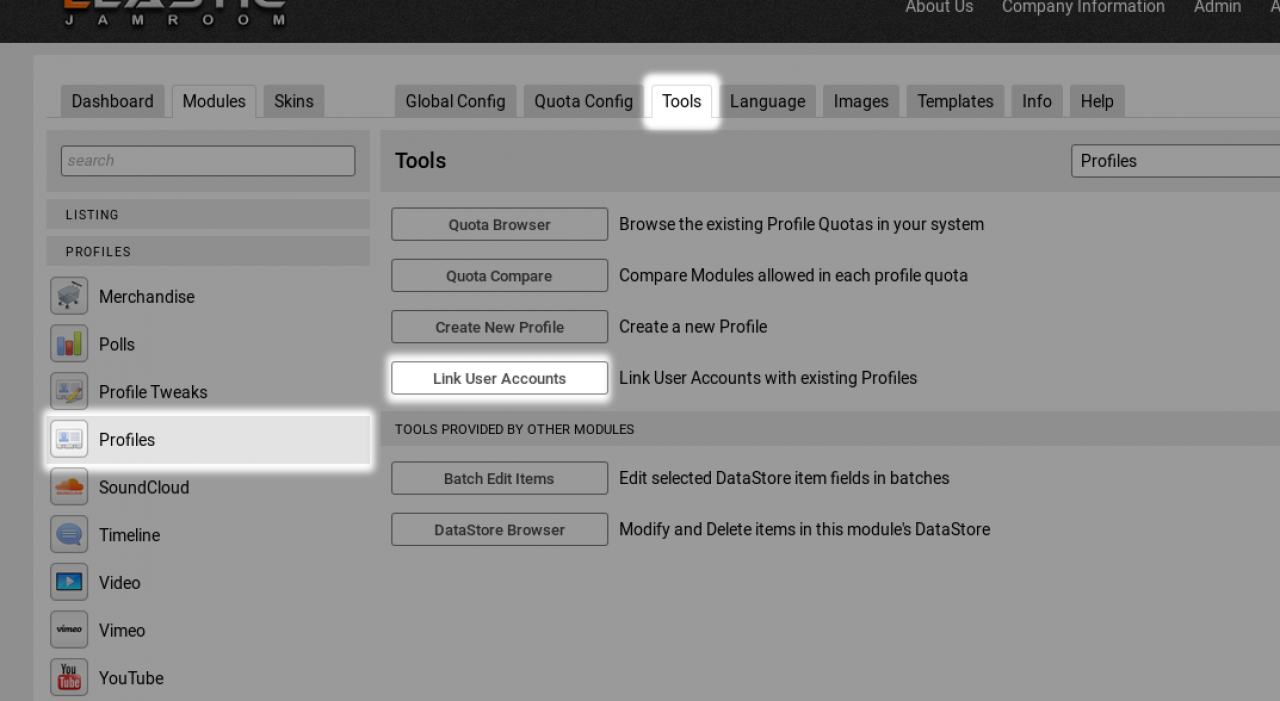1280x701 pixels.
Task: Click the Profile Tweaks module icon
Action: click(69, 392)
